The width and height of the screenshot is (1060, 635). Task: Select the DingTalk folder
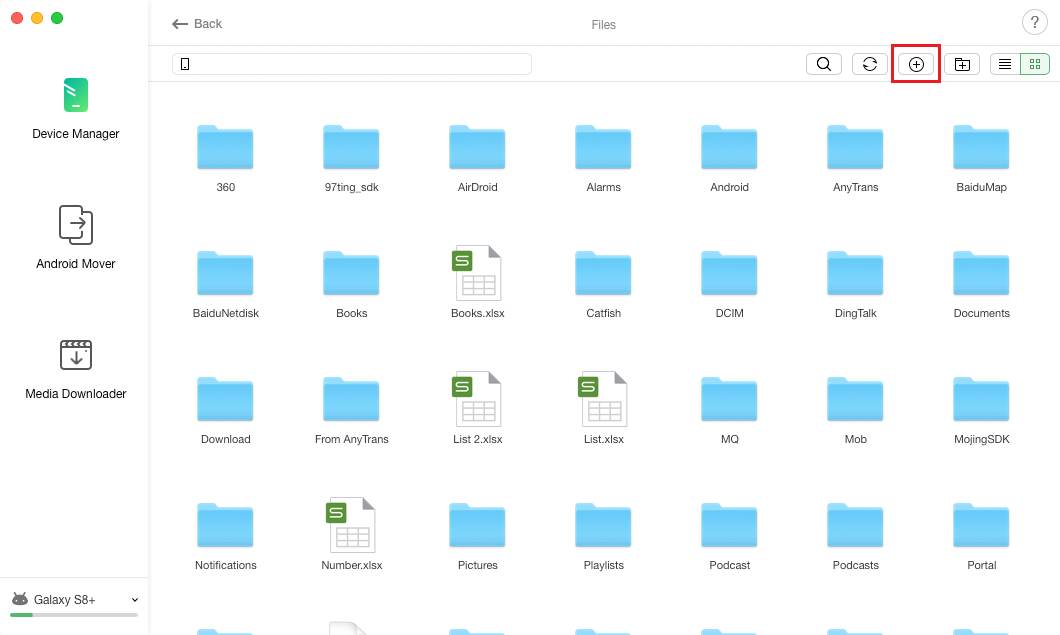[855, 273]
